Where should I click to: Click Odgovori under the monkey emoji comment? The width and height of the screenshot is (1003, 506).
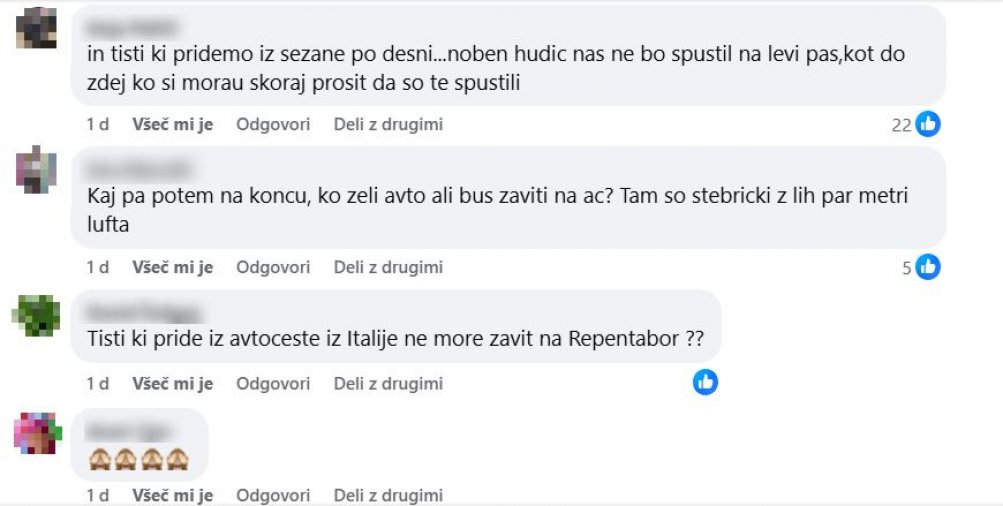tap(273, 496)
